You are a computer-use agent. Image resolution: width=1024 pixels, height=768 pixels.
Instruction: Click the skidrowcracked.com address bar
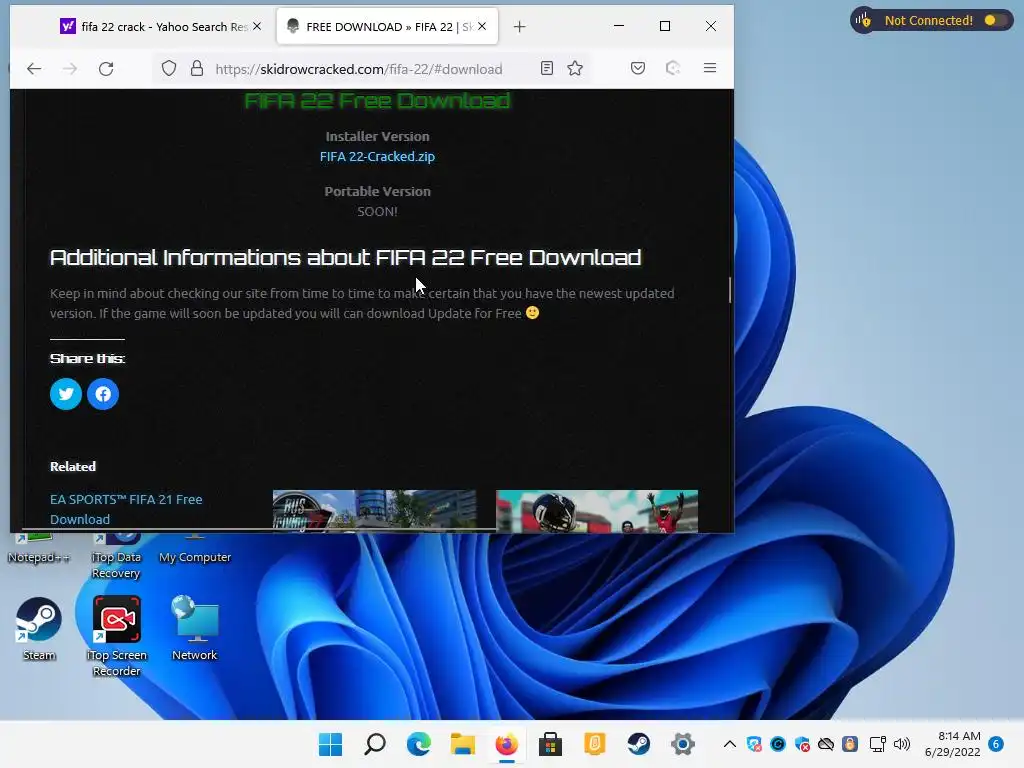359,69
